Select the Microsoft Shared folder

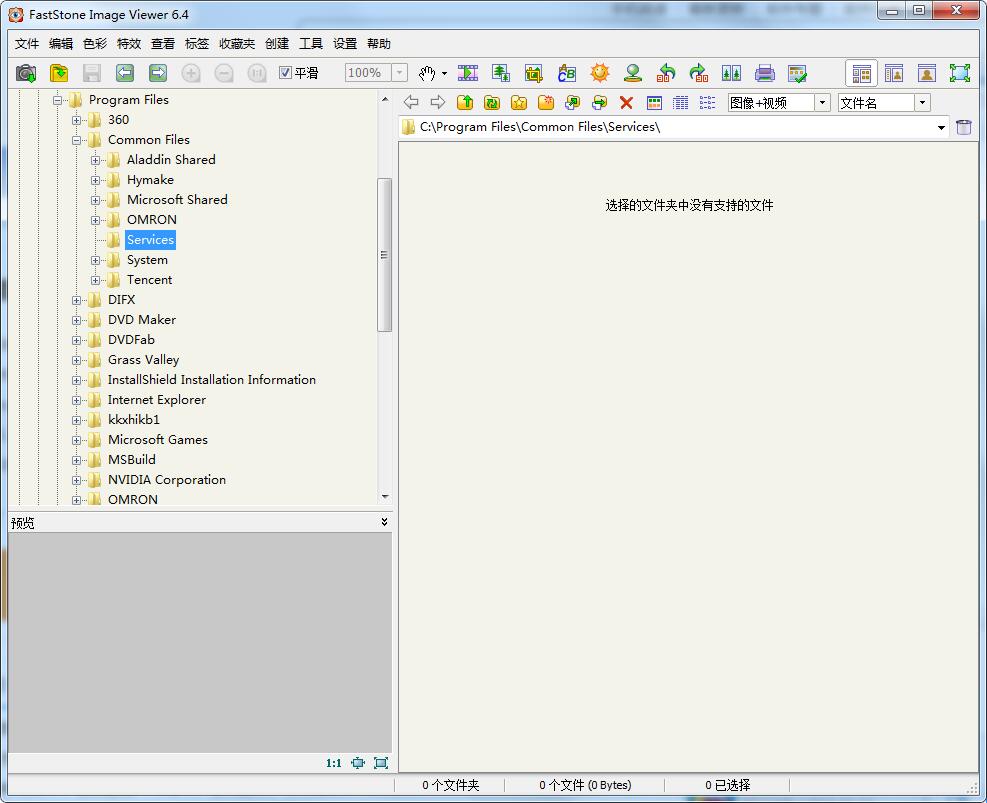[177, 200]
